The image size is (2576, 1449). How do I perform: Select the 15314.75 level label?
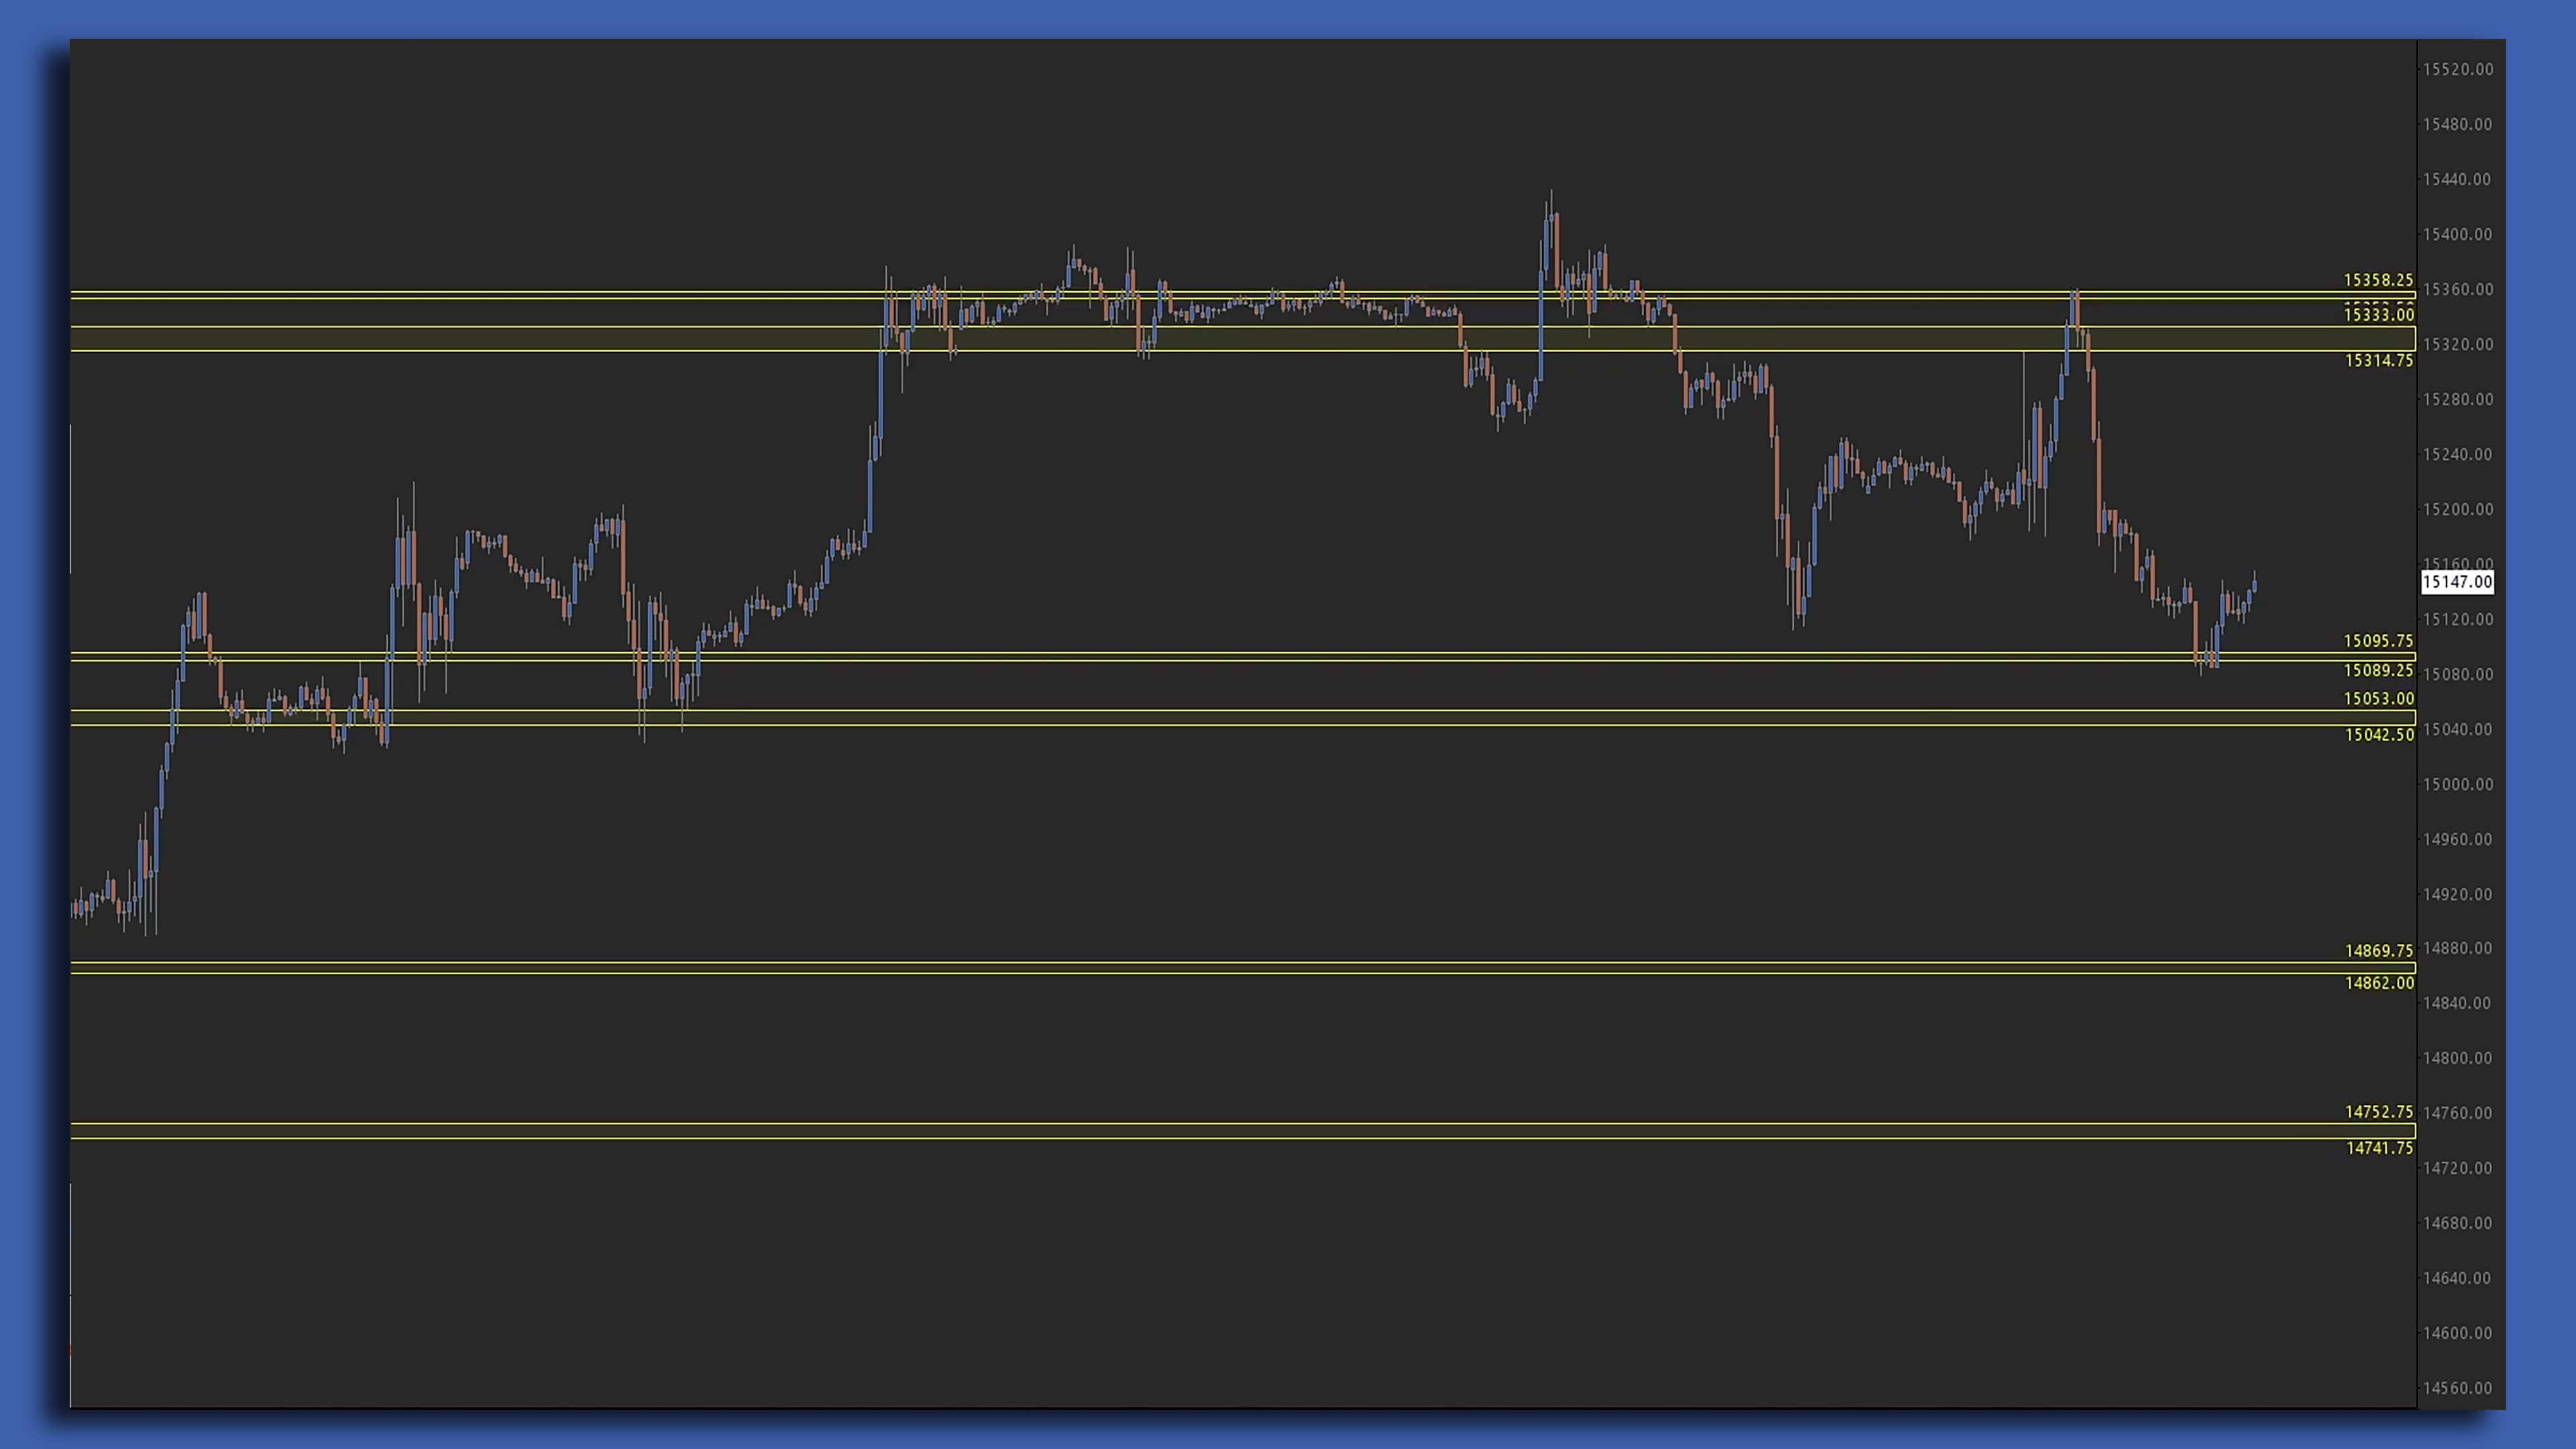(2378, 360)
